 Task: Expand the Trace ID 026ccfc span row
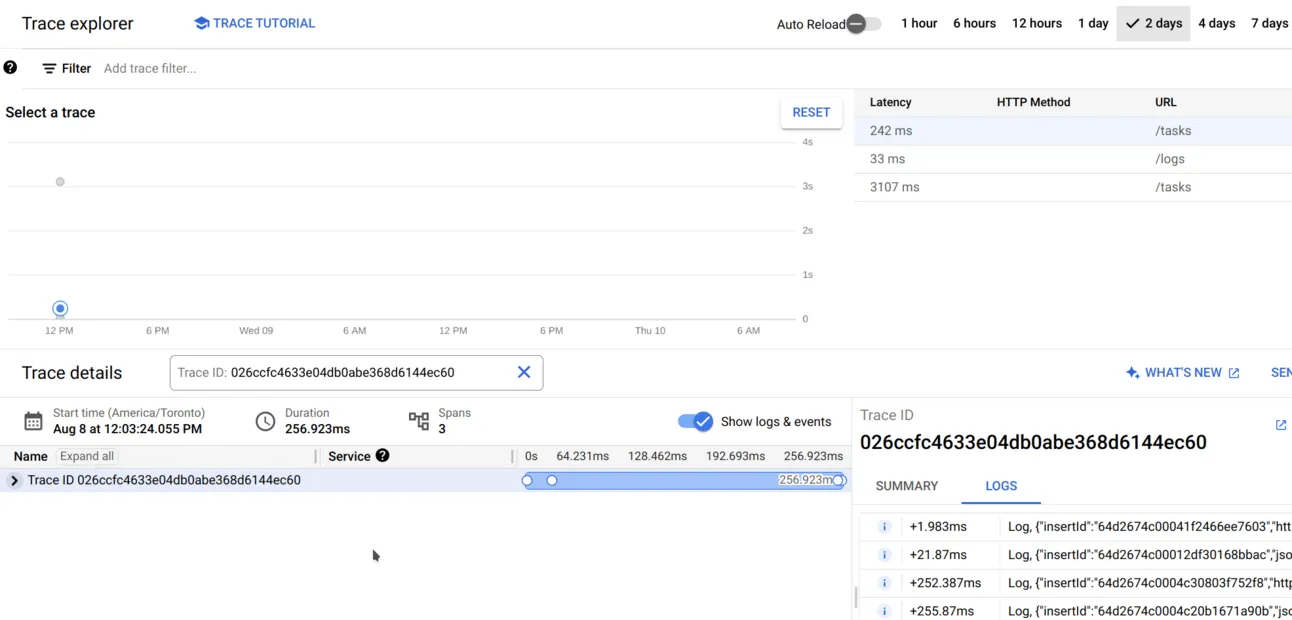[x=14, y=480]
